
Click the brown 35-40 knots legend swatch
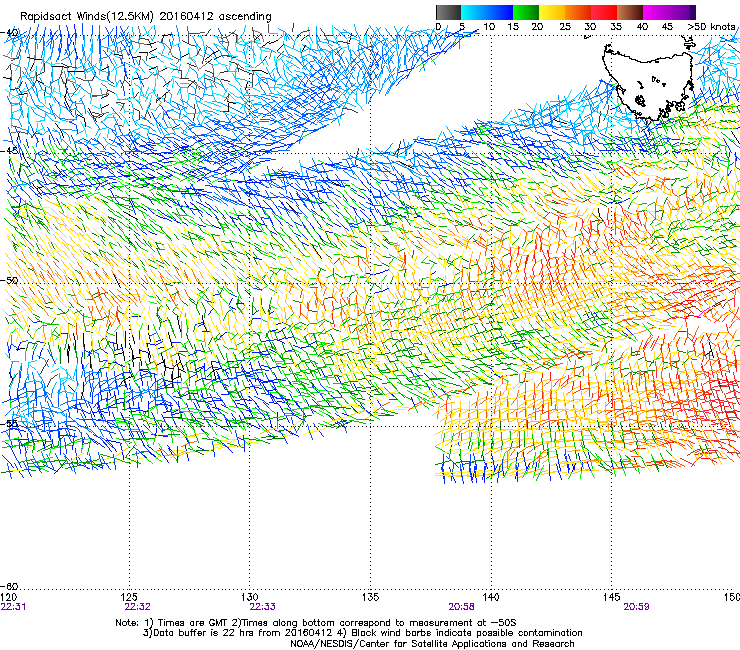[x=630, y=12]
